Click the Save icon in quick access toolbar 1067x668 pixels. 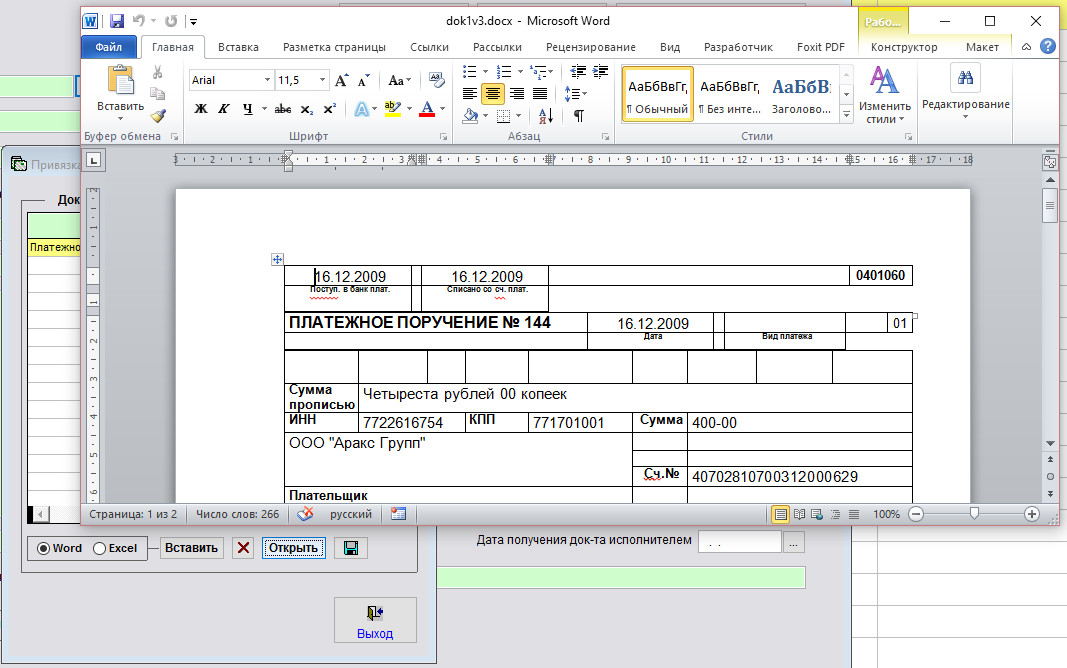tap(117, 20)
